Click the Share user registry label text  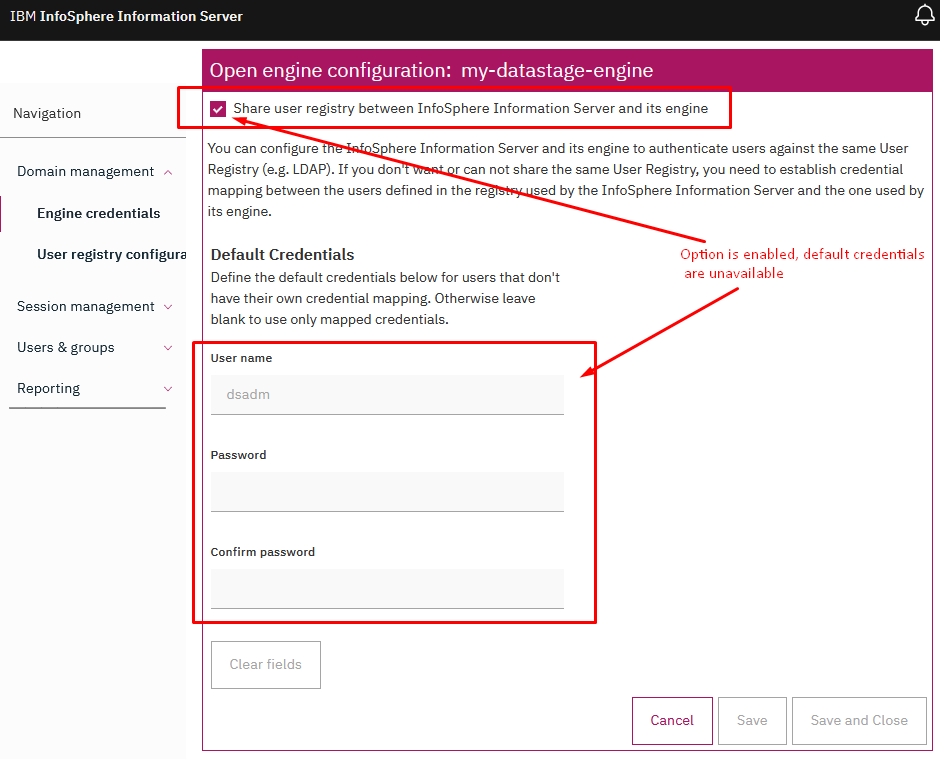[x=470, y=108]
